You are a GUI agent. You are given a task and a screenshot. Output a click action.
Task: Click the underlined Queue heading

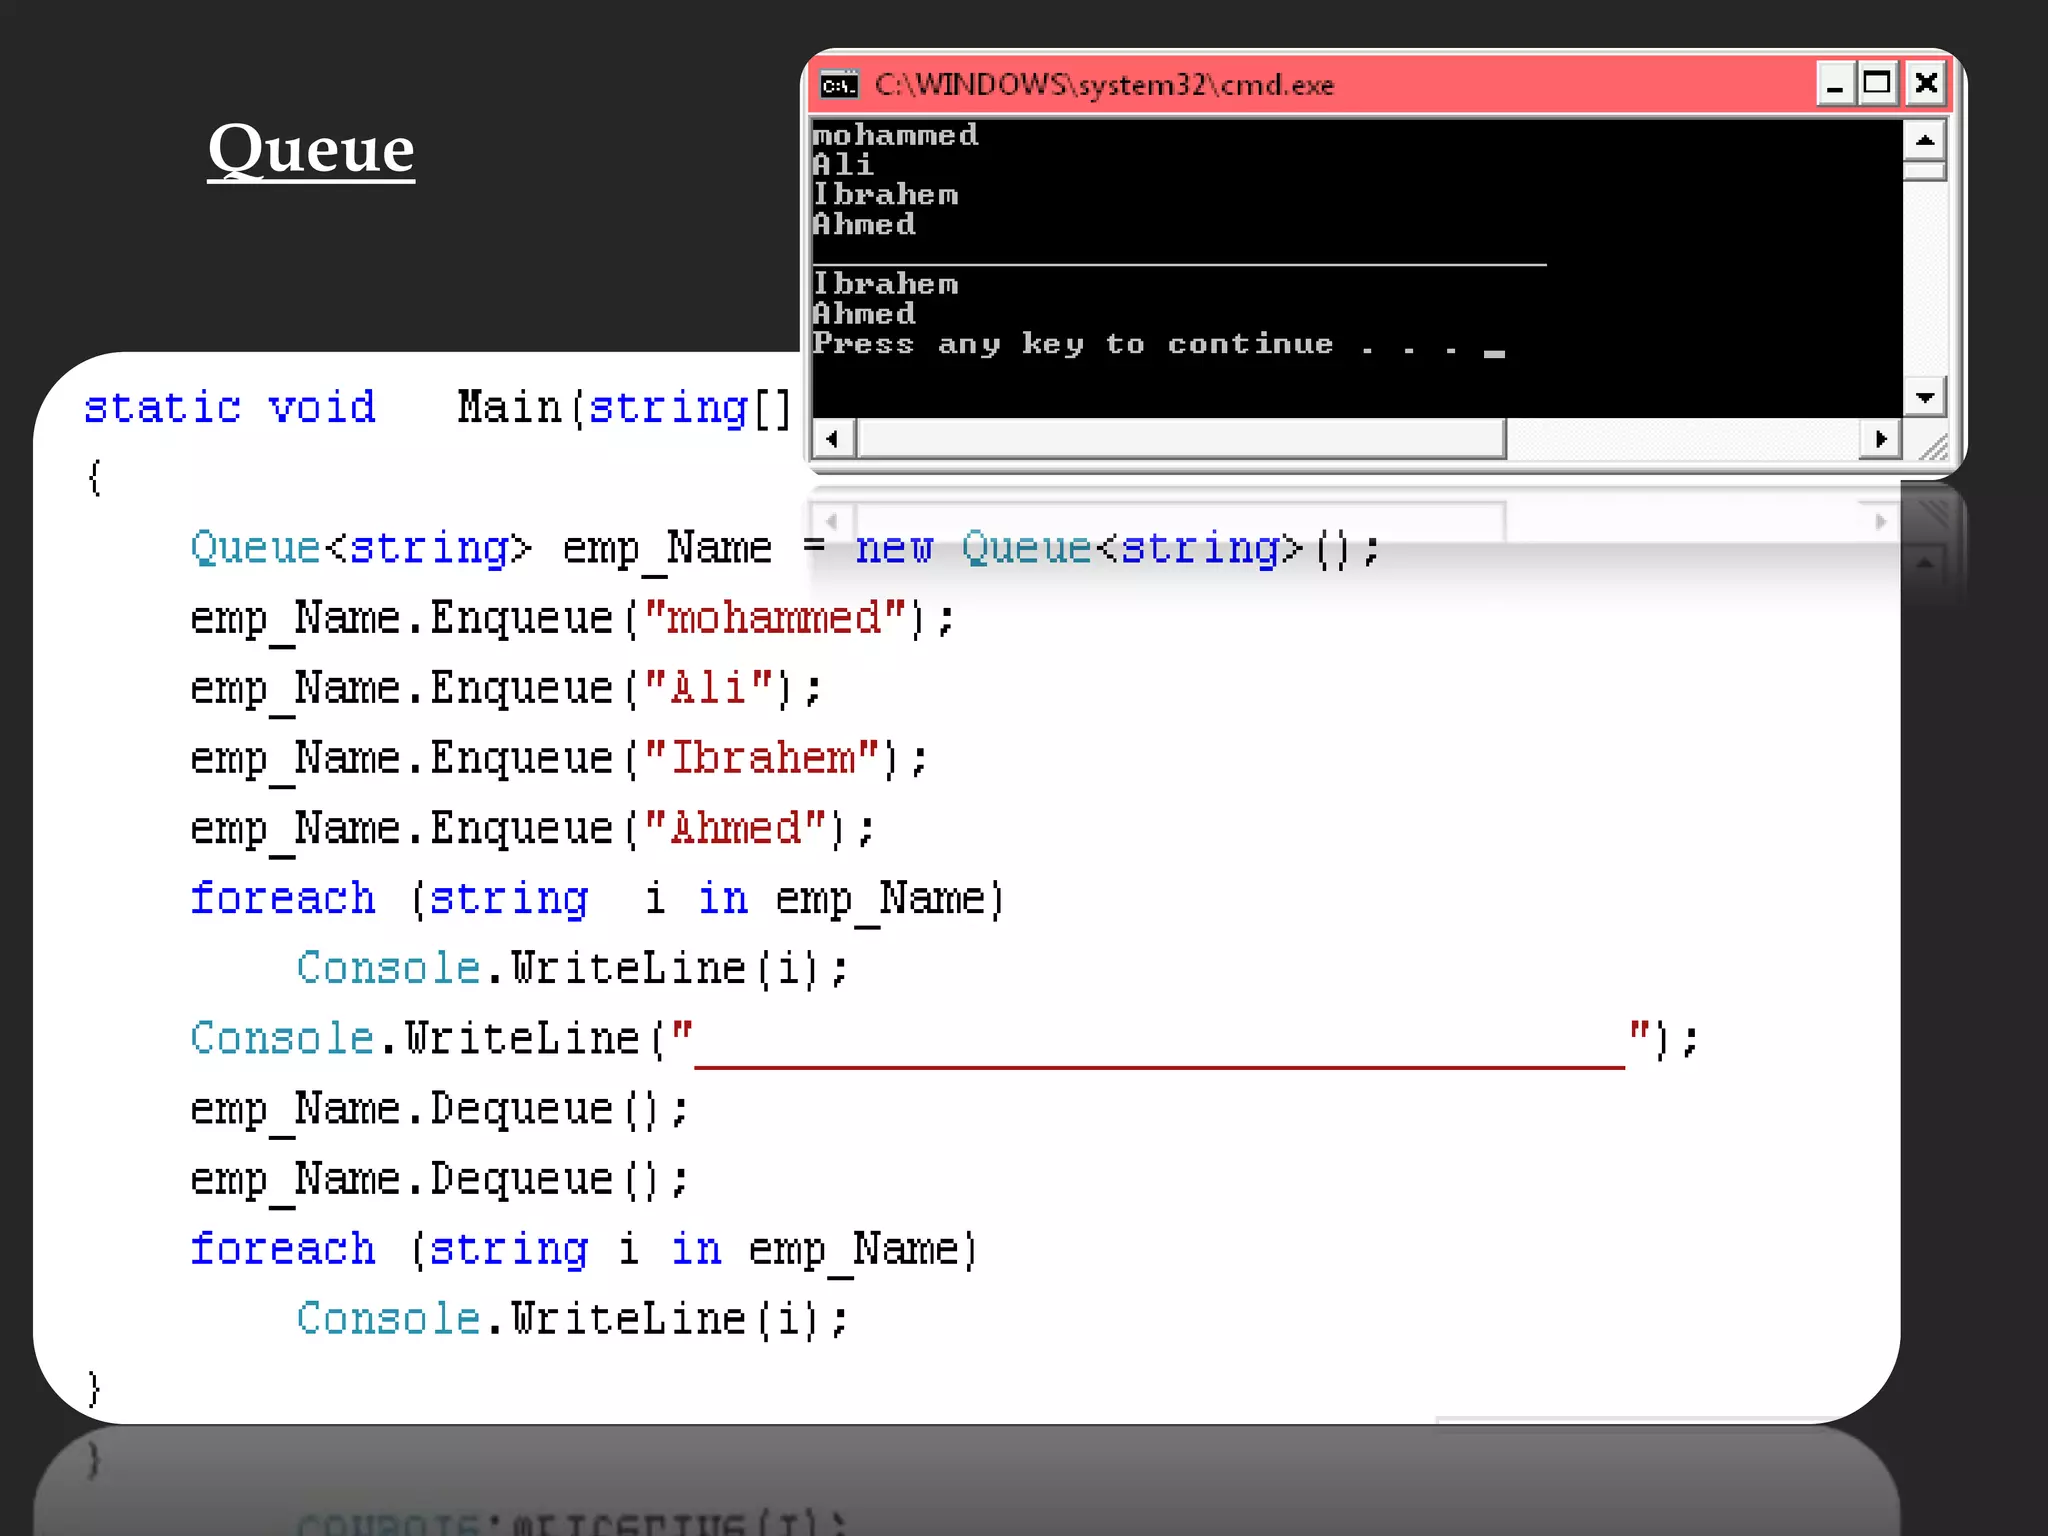(x=311, y=150)
